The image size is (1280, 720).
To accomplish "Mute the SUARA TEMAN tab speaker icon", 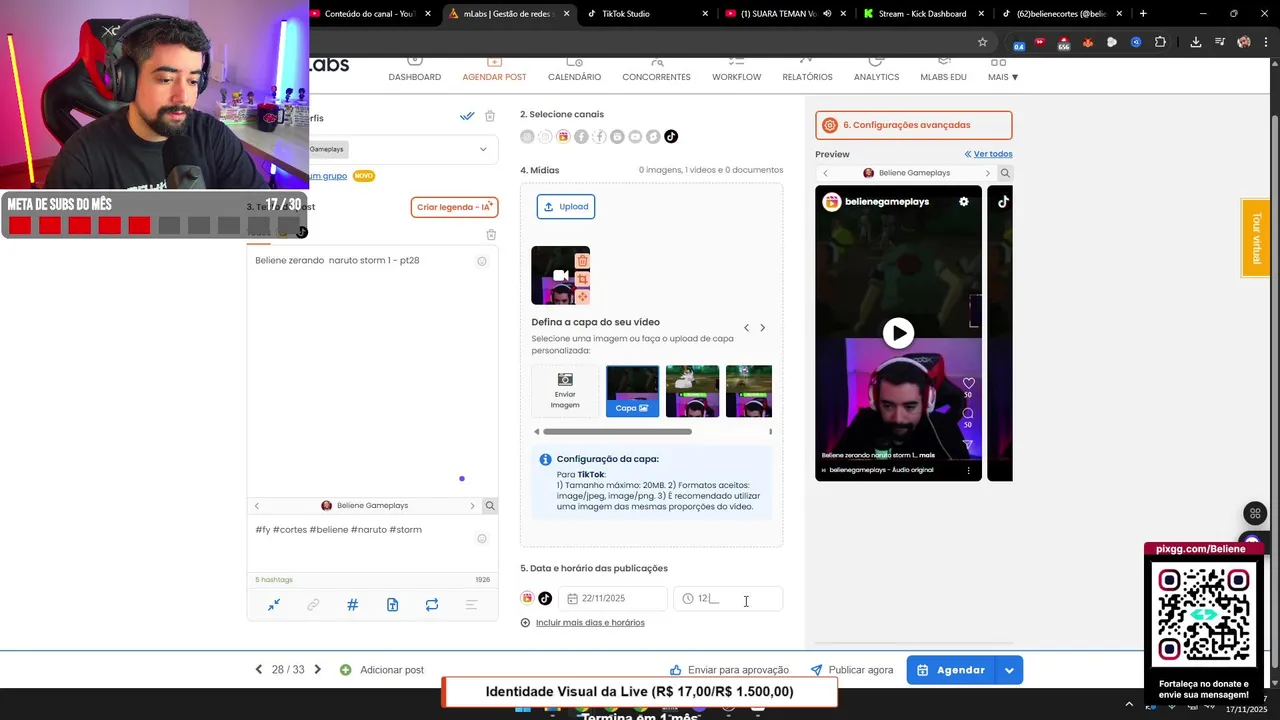I will pos(826,14).
